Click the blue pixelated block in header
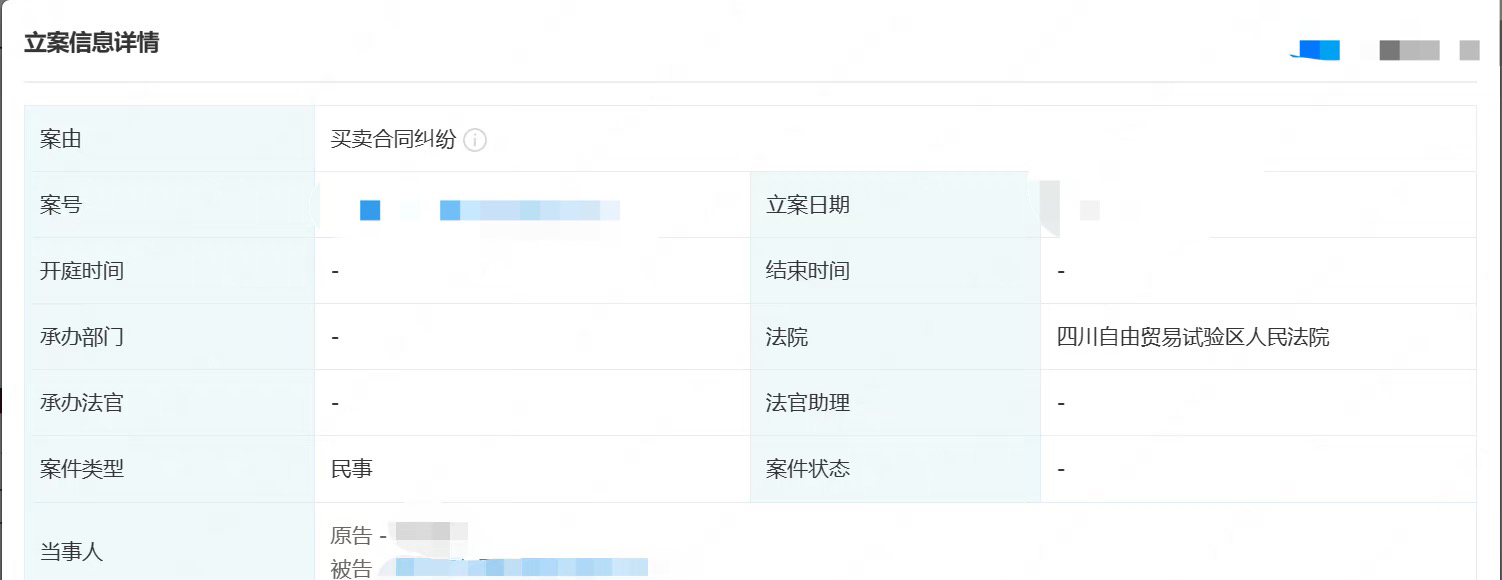The image size is (1502, 580). (x=1319, y=50)
